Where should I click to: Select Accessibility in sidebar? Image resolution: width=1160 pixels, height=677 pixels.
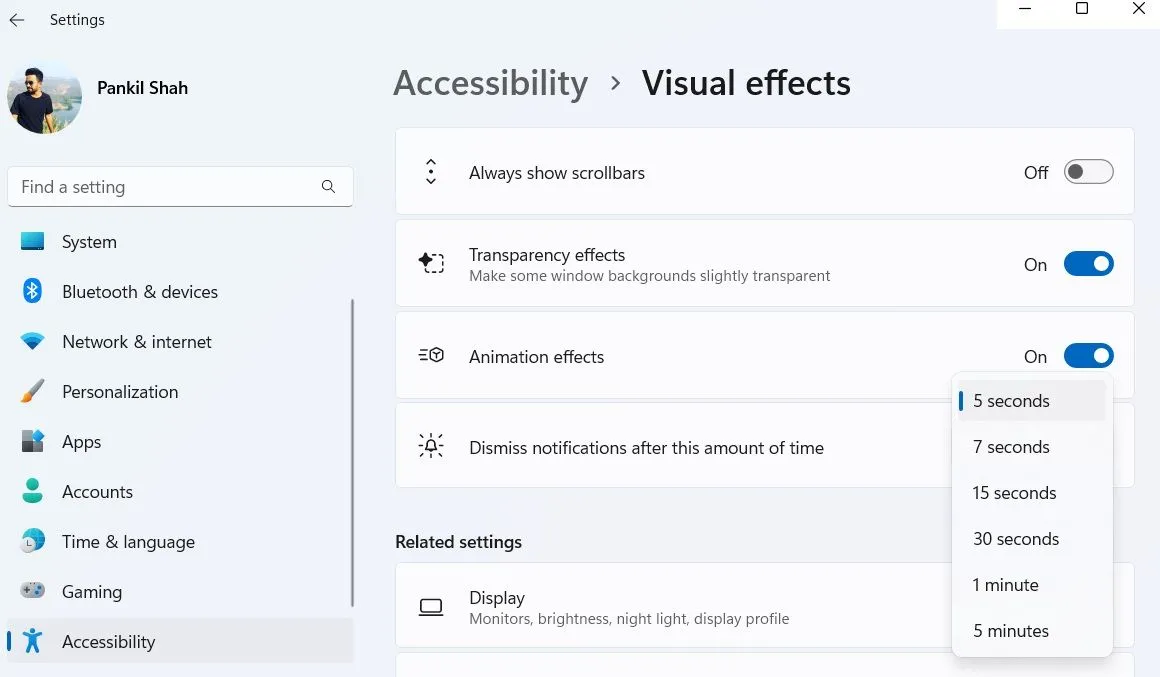point(180,641)
